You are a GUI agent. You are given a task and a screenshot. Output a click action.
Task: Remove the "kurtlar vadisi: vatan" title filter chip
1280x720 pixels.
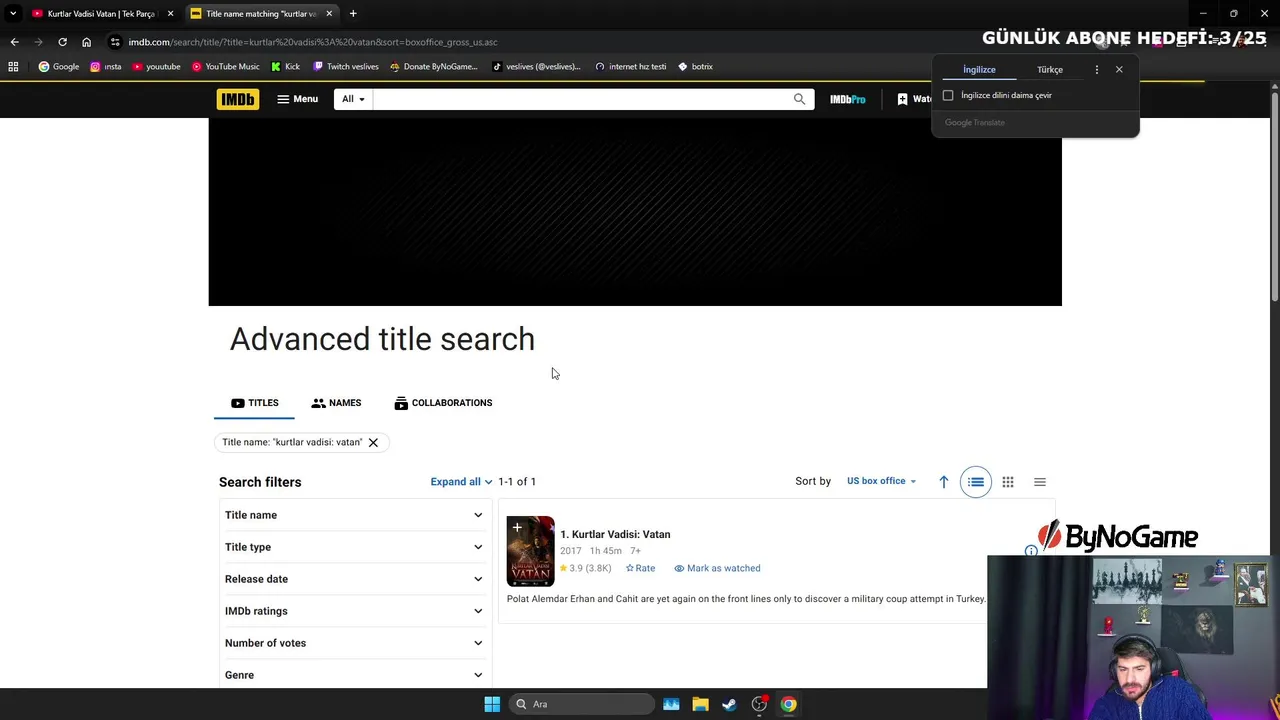(373, 442)
